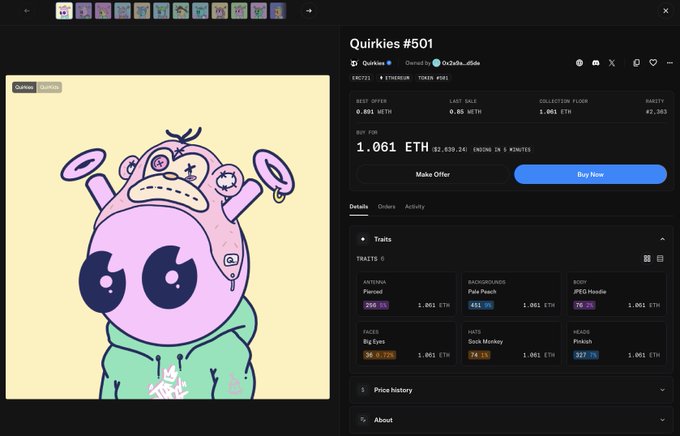Open the Quirkies collection link
This screenshot has width=680, height=436.
pyautogui.click(x=373, y=63)
